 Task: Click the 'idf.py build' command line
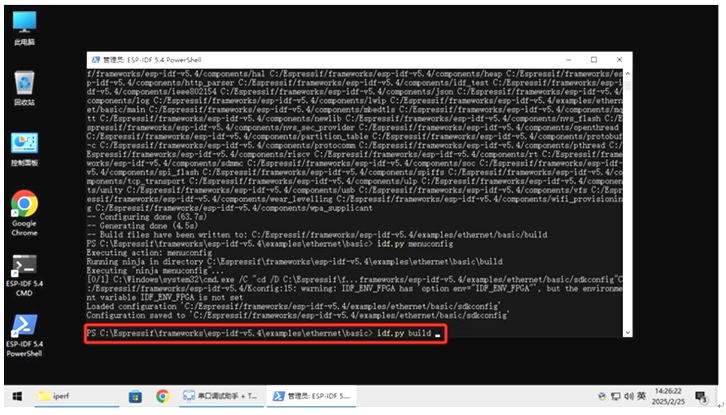pyautogui.click(x=263, y=333)
